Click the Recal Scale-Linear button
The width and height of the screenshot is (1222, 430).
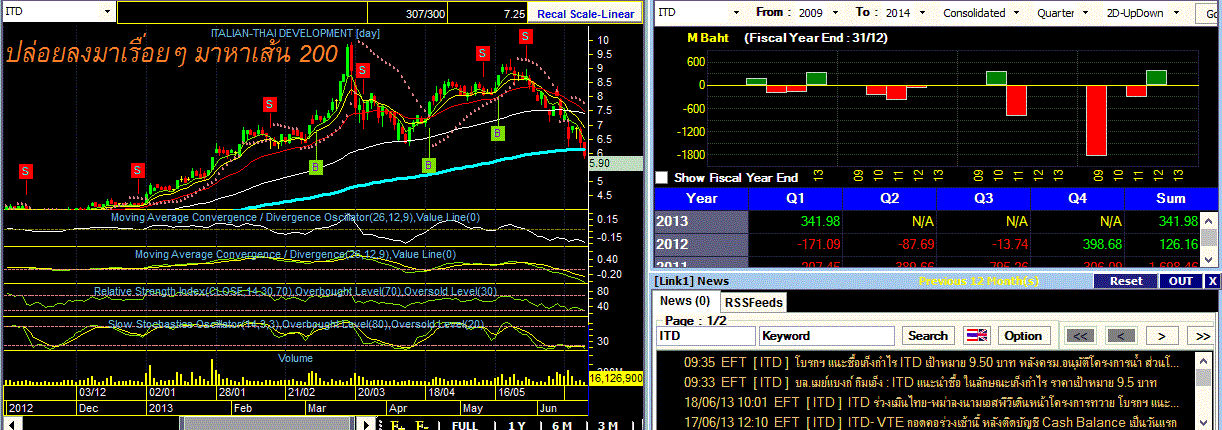(585, 14)
